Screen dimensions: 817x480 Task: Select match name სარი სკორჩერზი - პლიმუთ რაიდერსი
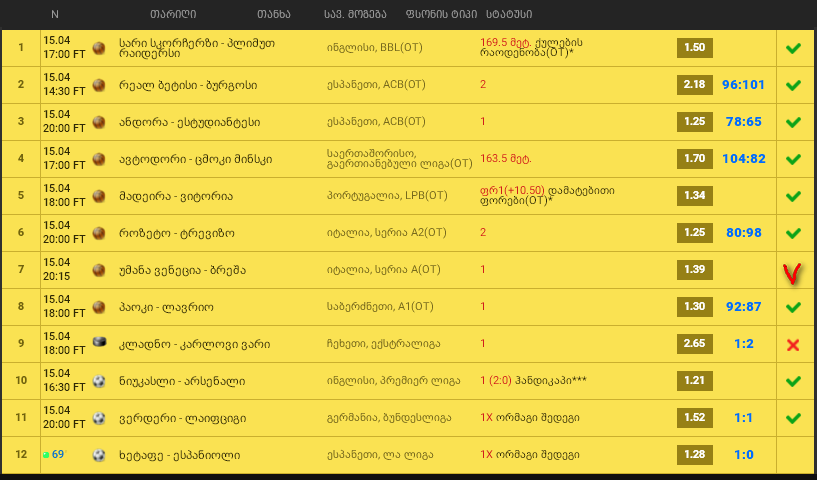[197, 48]
